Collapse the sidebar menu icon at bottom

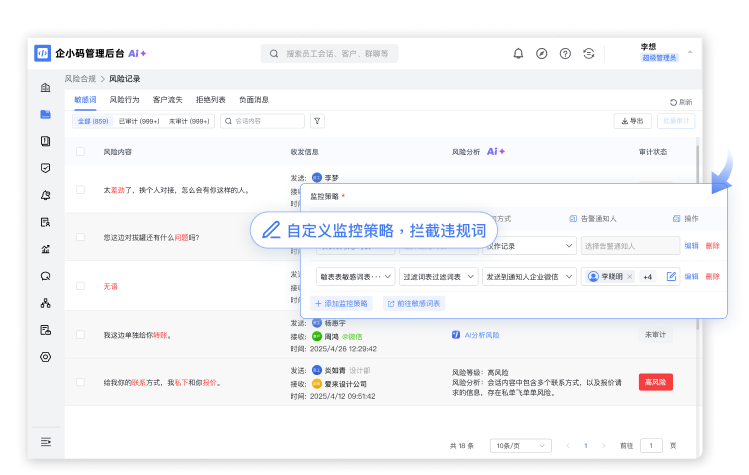[x=45, y=442]
